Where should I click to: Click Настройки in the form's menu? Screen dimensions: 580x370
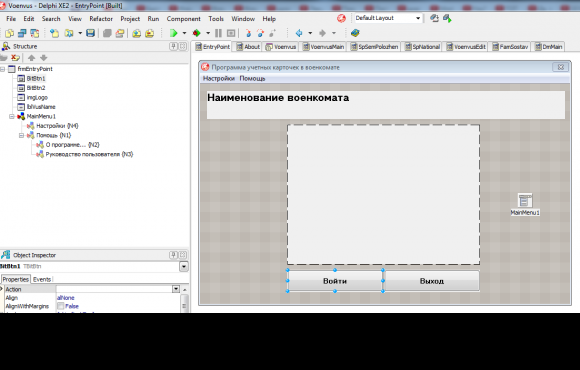[x=219, y=78]
